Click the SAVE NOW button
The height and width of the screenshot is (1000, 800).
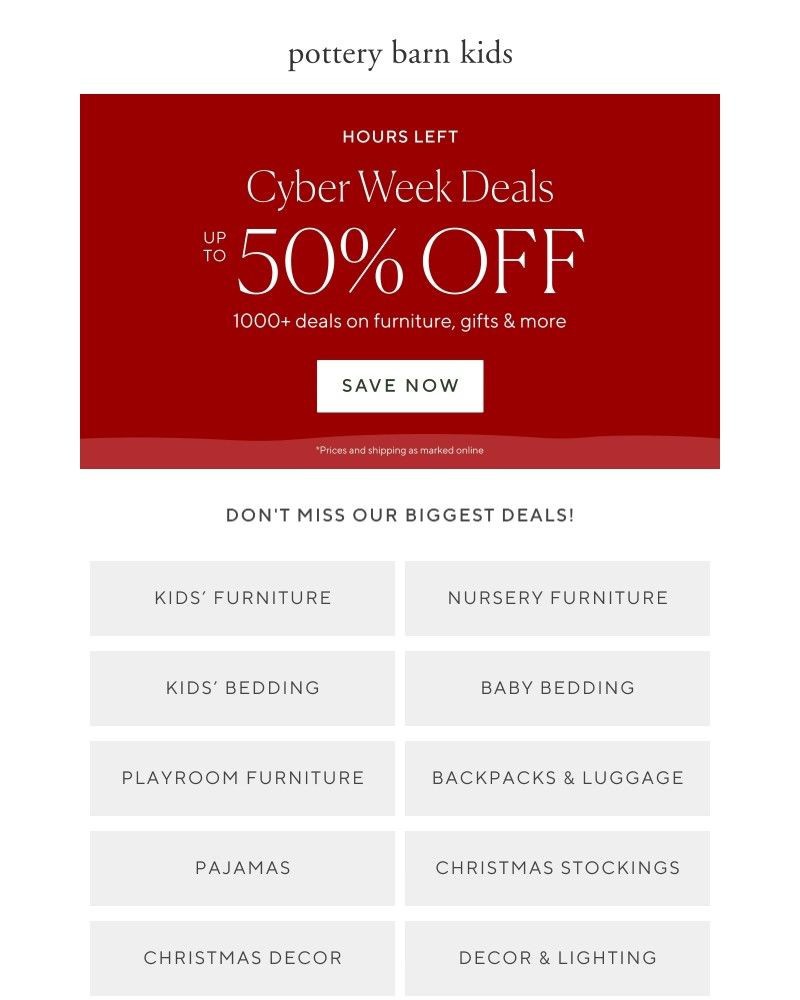399,385
